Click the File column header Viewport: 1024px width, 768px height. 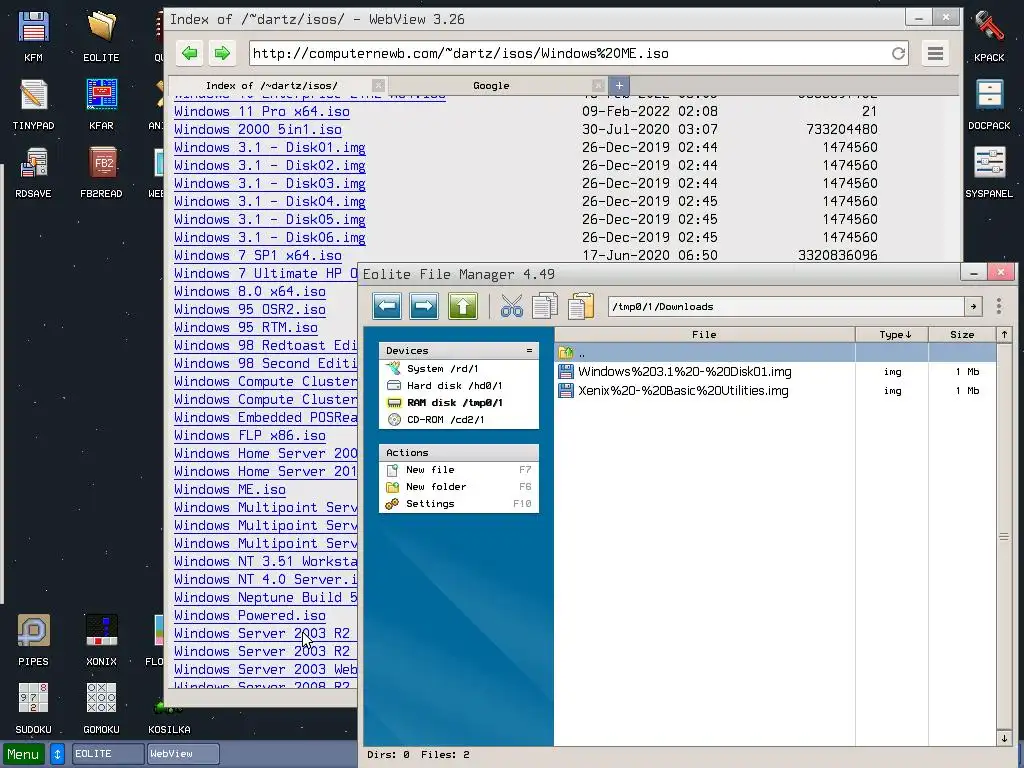click(x=704, y=334)
